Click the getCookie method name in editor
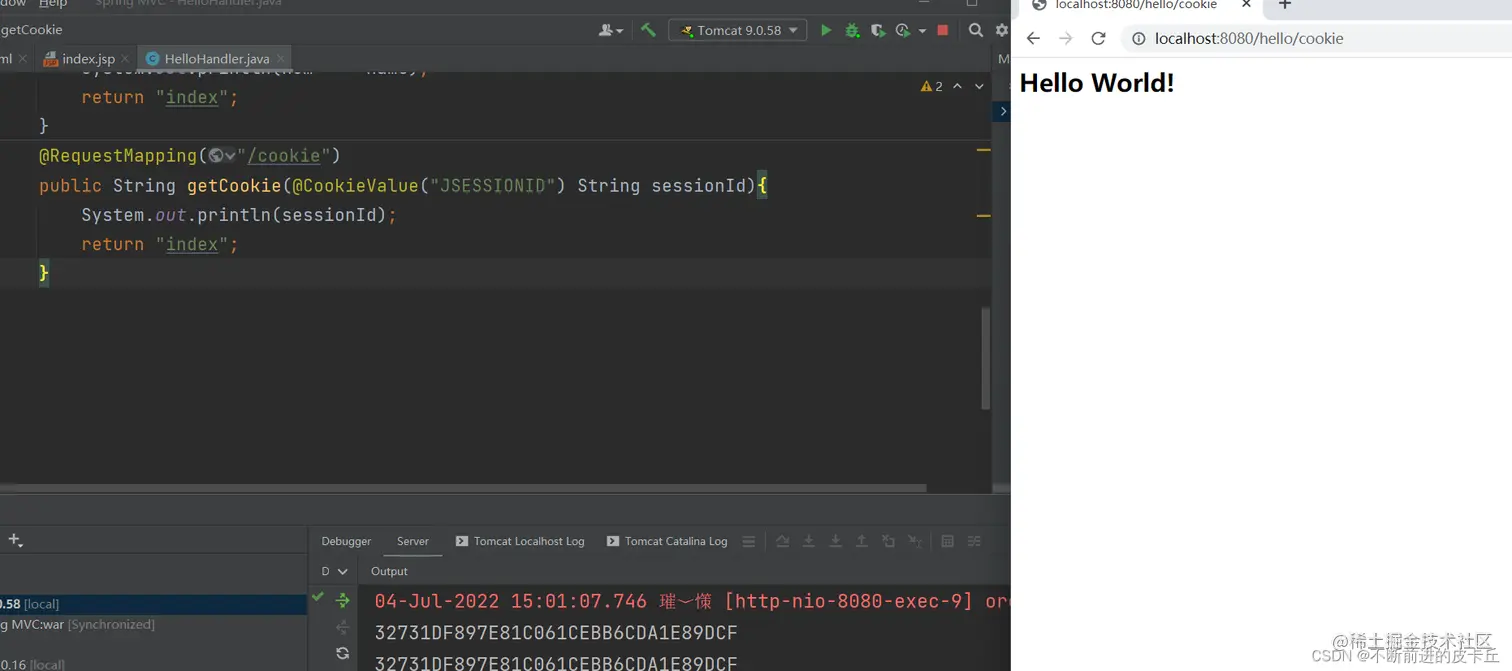This screenshot has width=1512, height=671. point(234,186)
